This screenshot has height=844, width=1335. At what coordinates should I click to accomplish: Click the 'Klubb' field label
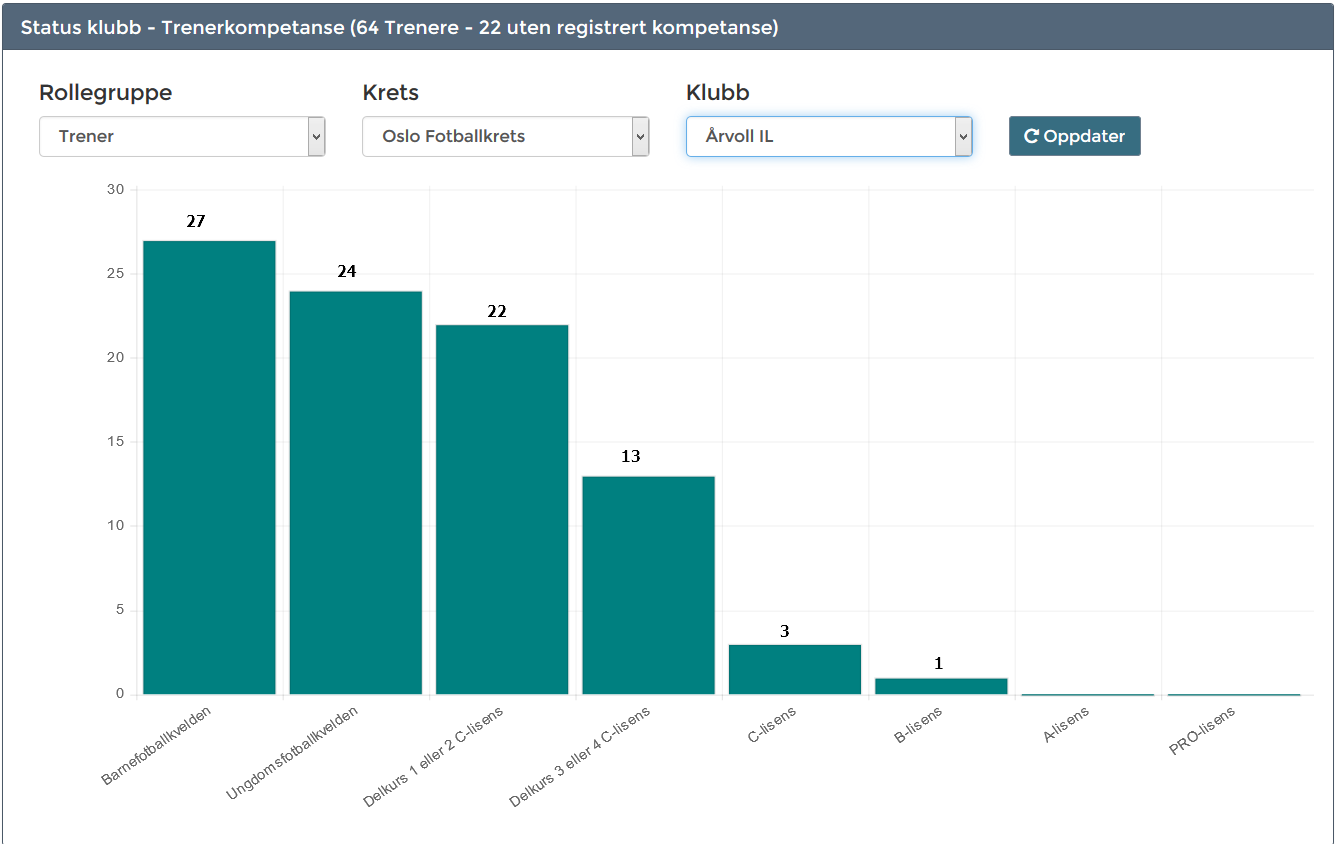[717, 93]
